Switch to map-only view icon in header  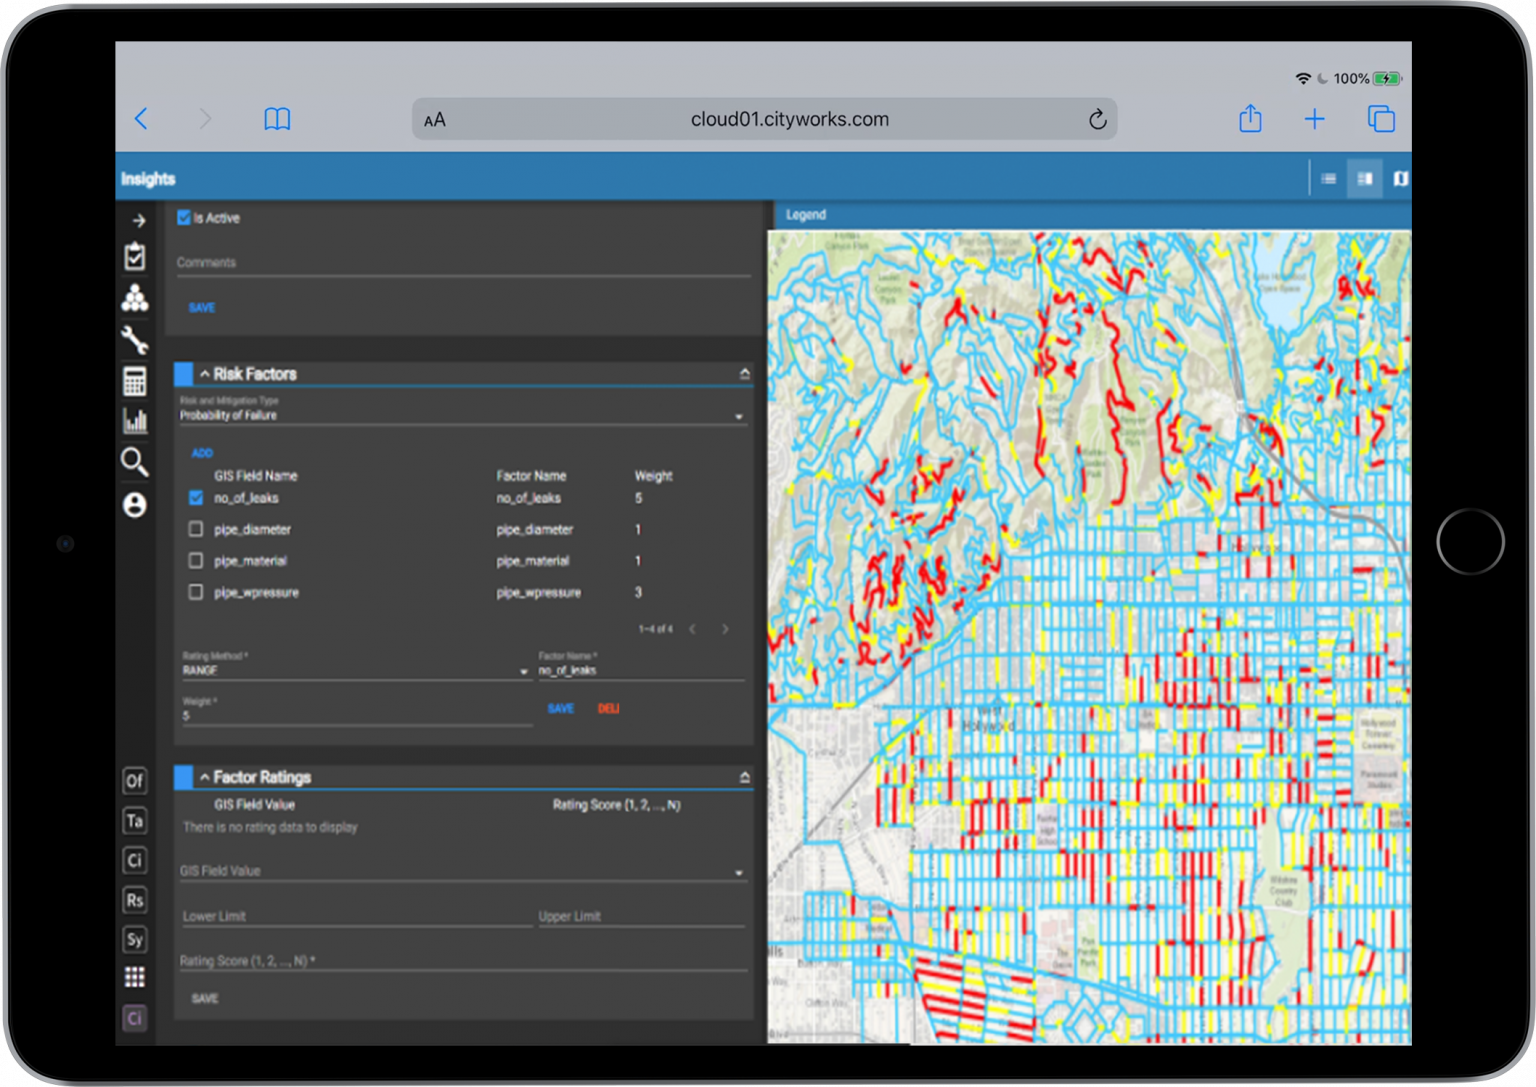tap(1400, 179)
